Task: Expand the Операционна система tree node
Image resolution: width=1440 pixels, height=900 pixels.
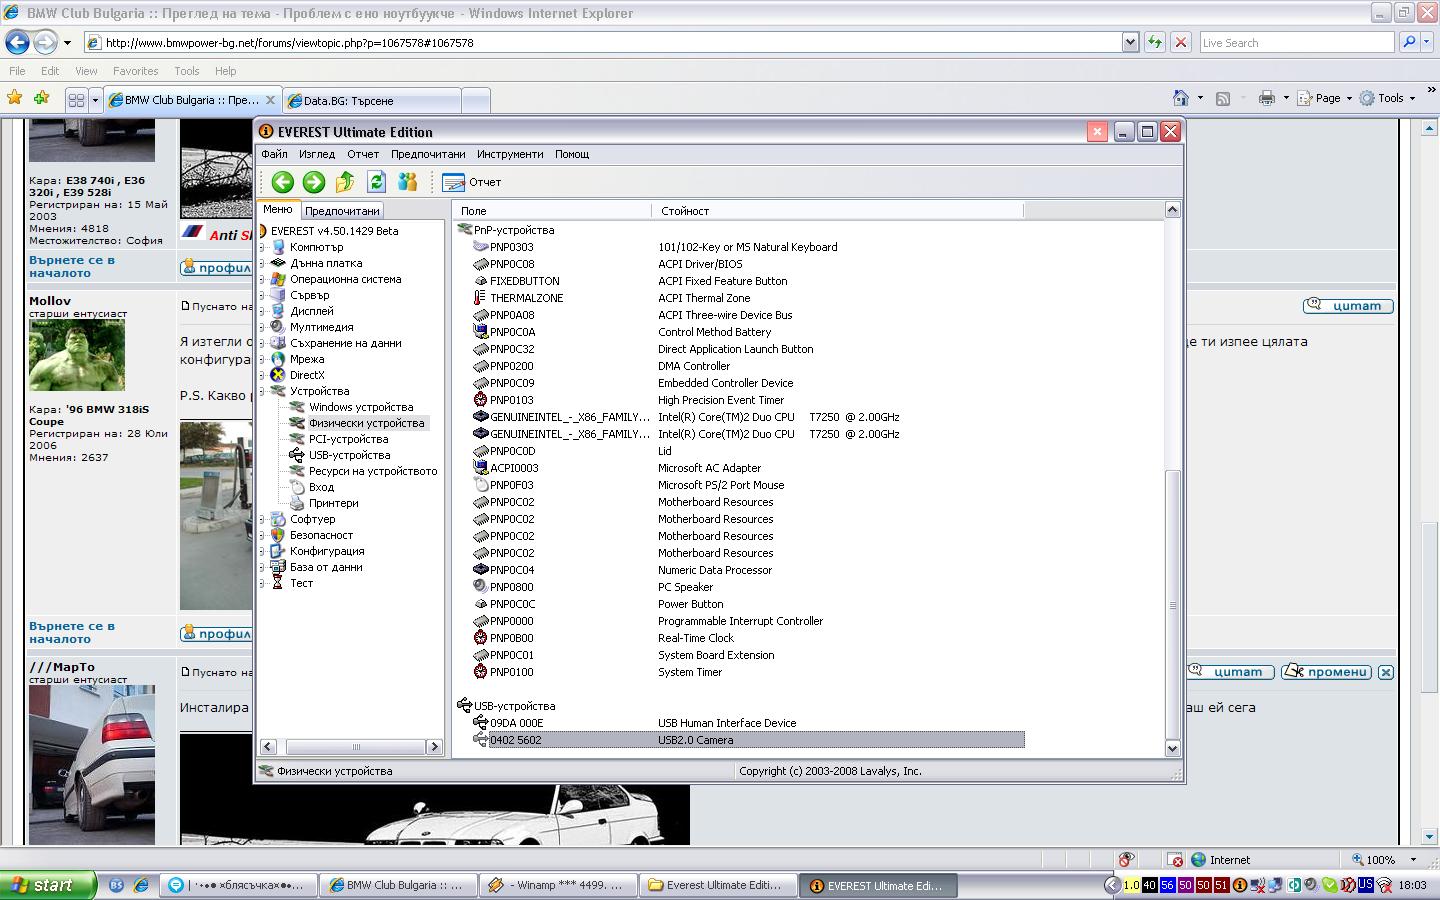Action: tap(263, 279)
